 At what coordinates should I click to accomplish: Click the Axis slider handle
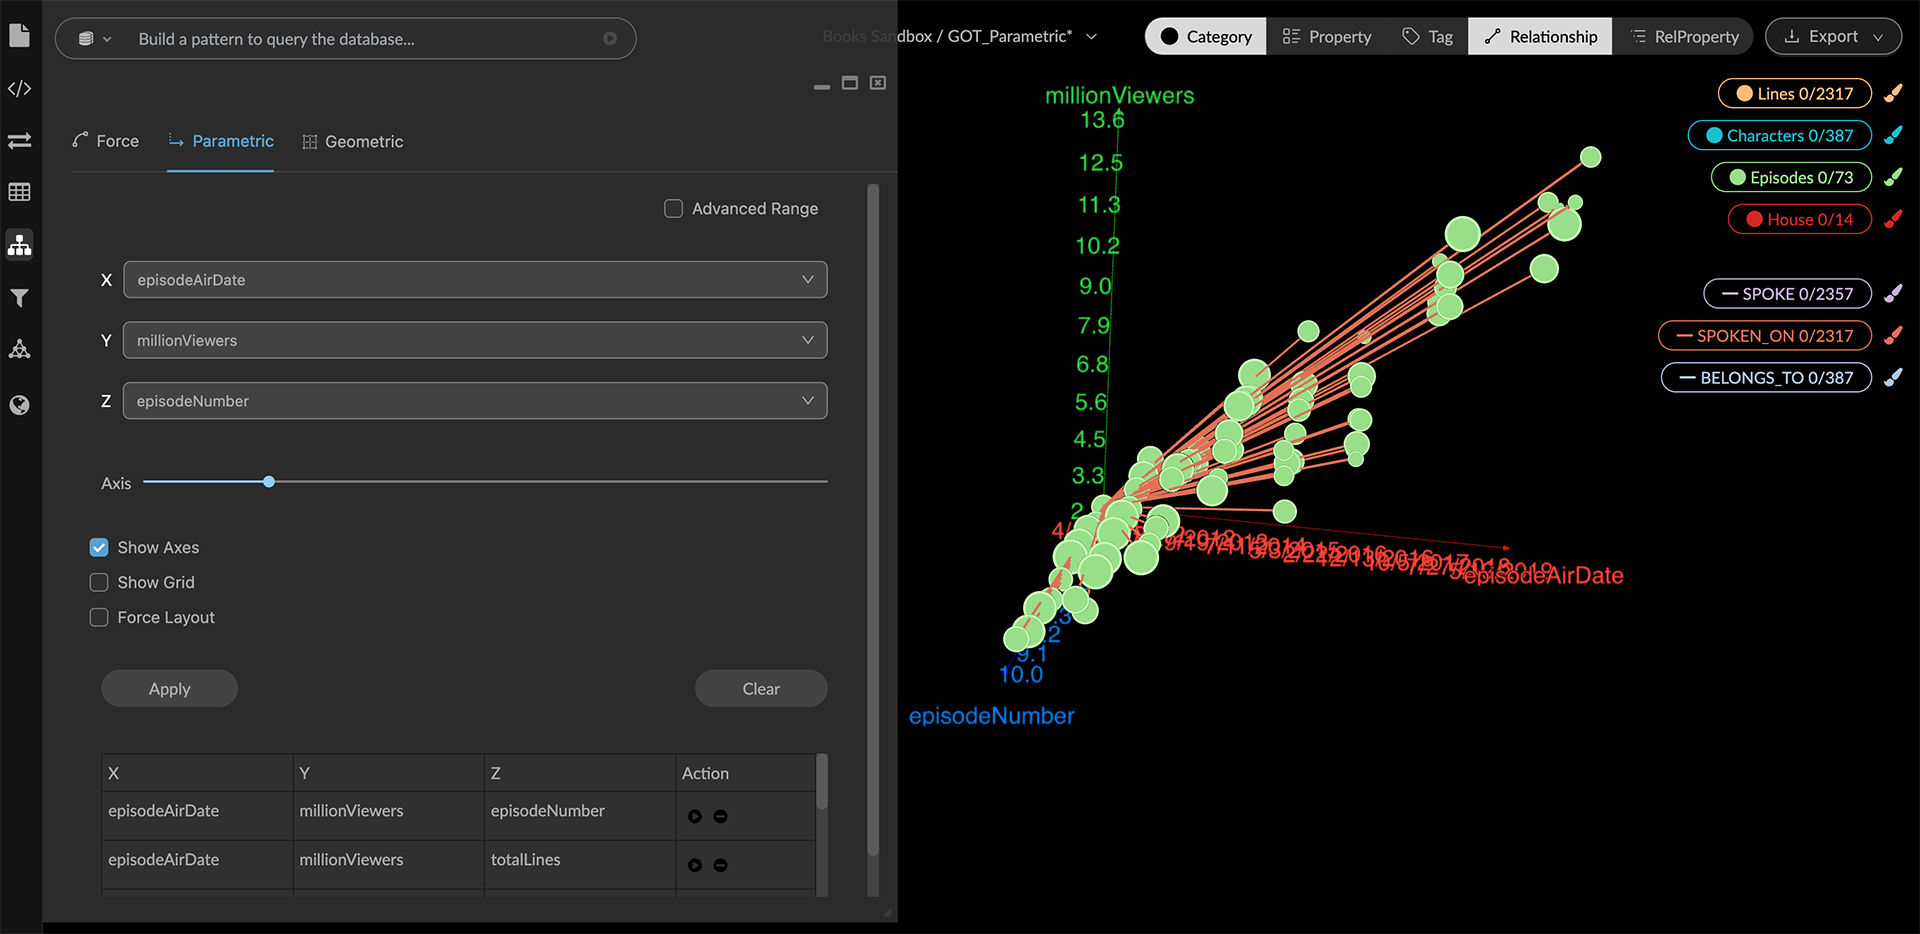(269, 482)
